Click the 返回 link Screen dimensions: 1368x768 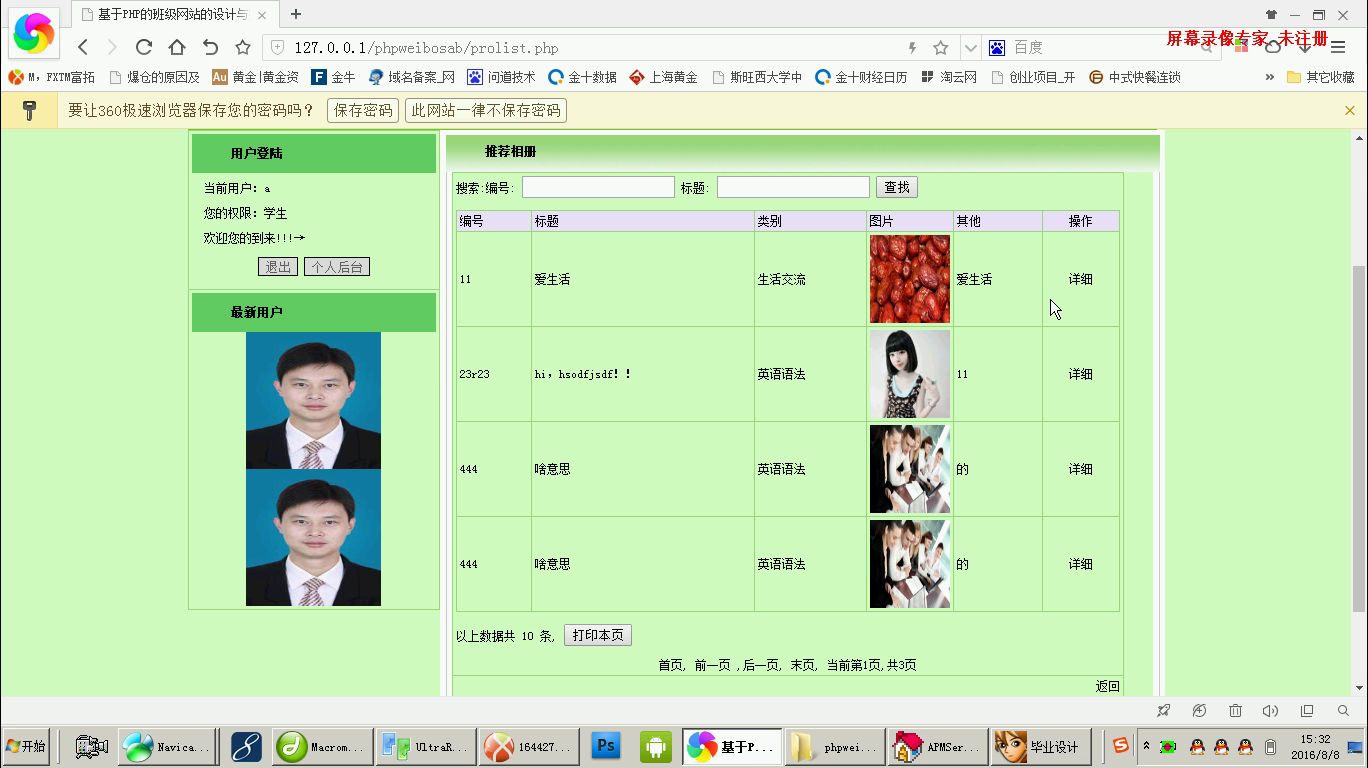(x=1107, y=686)
